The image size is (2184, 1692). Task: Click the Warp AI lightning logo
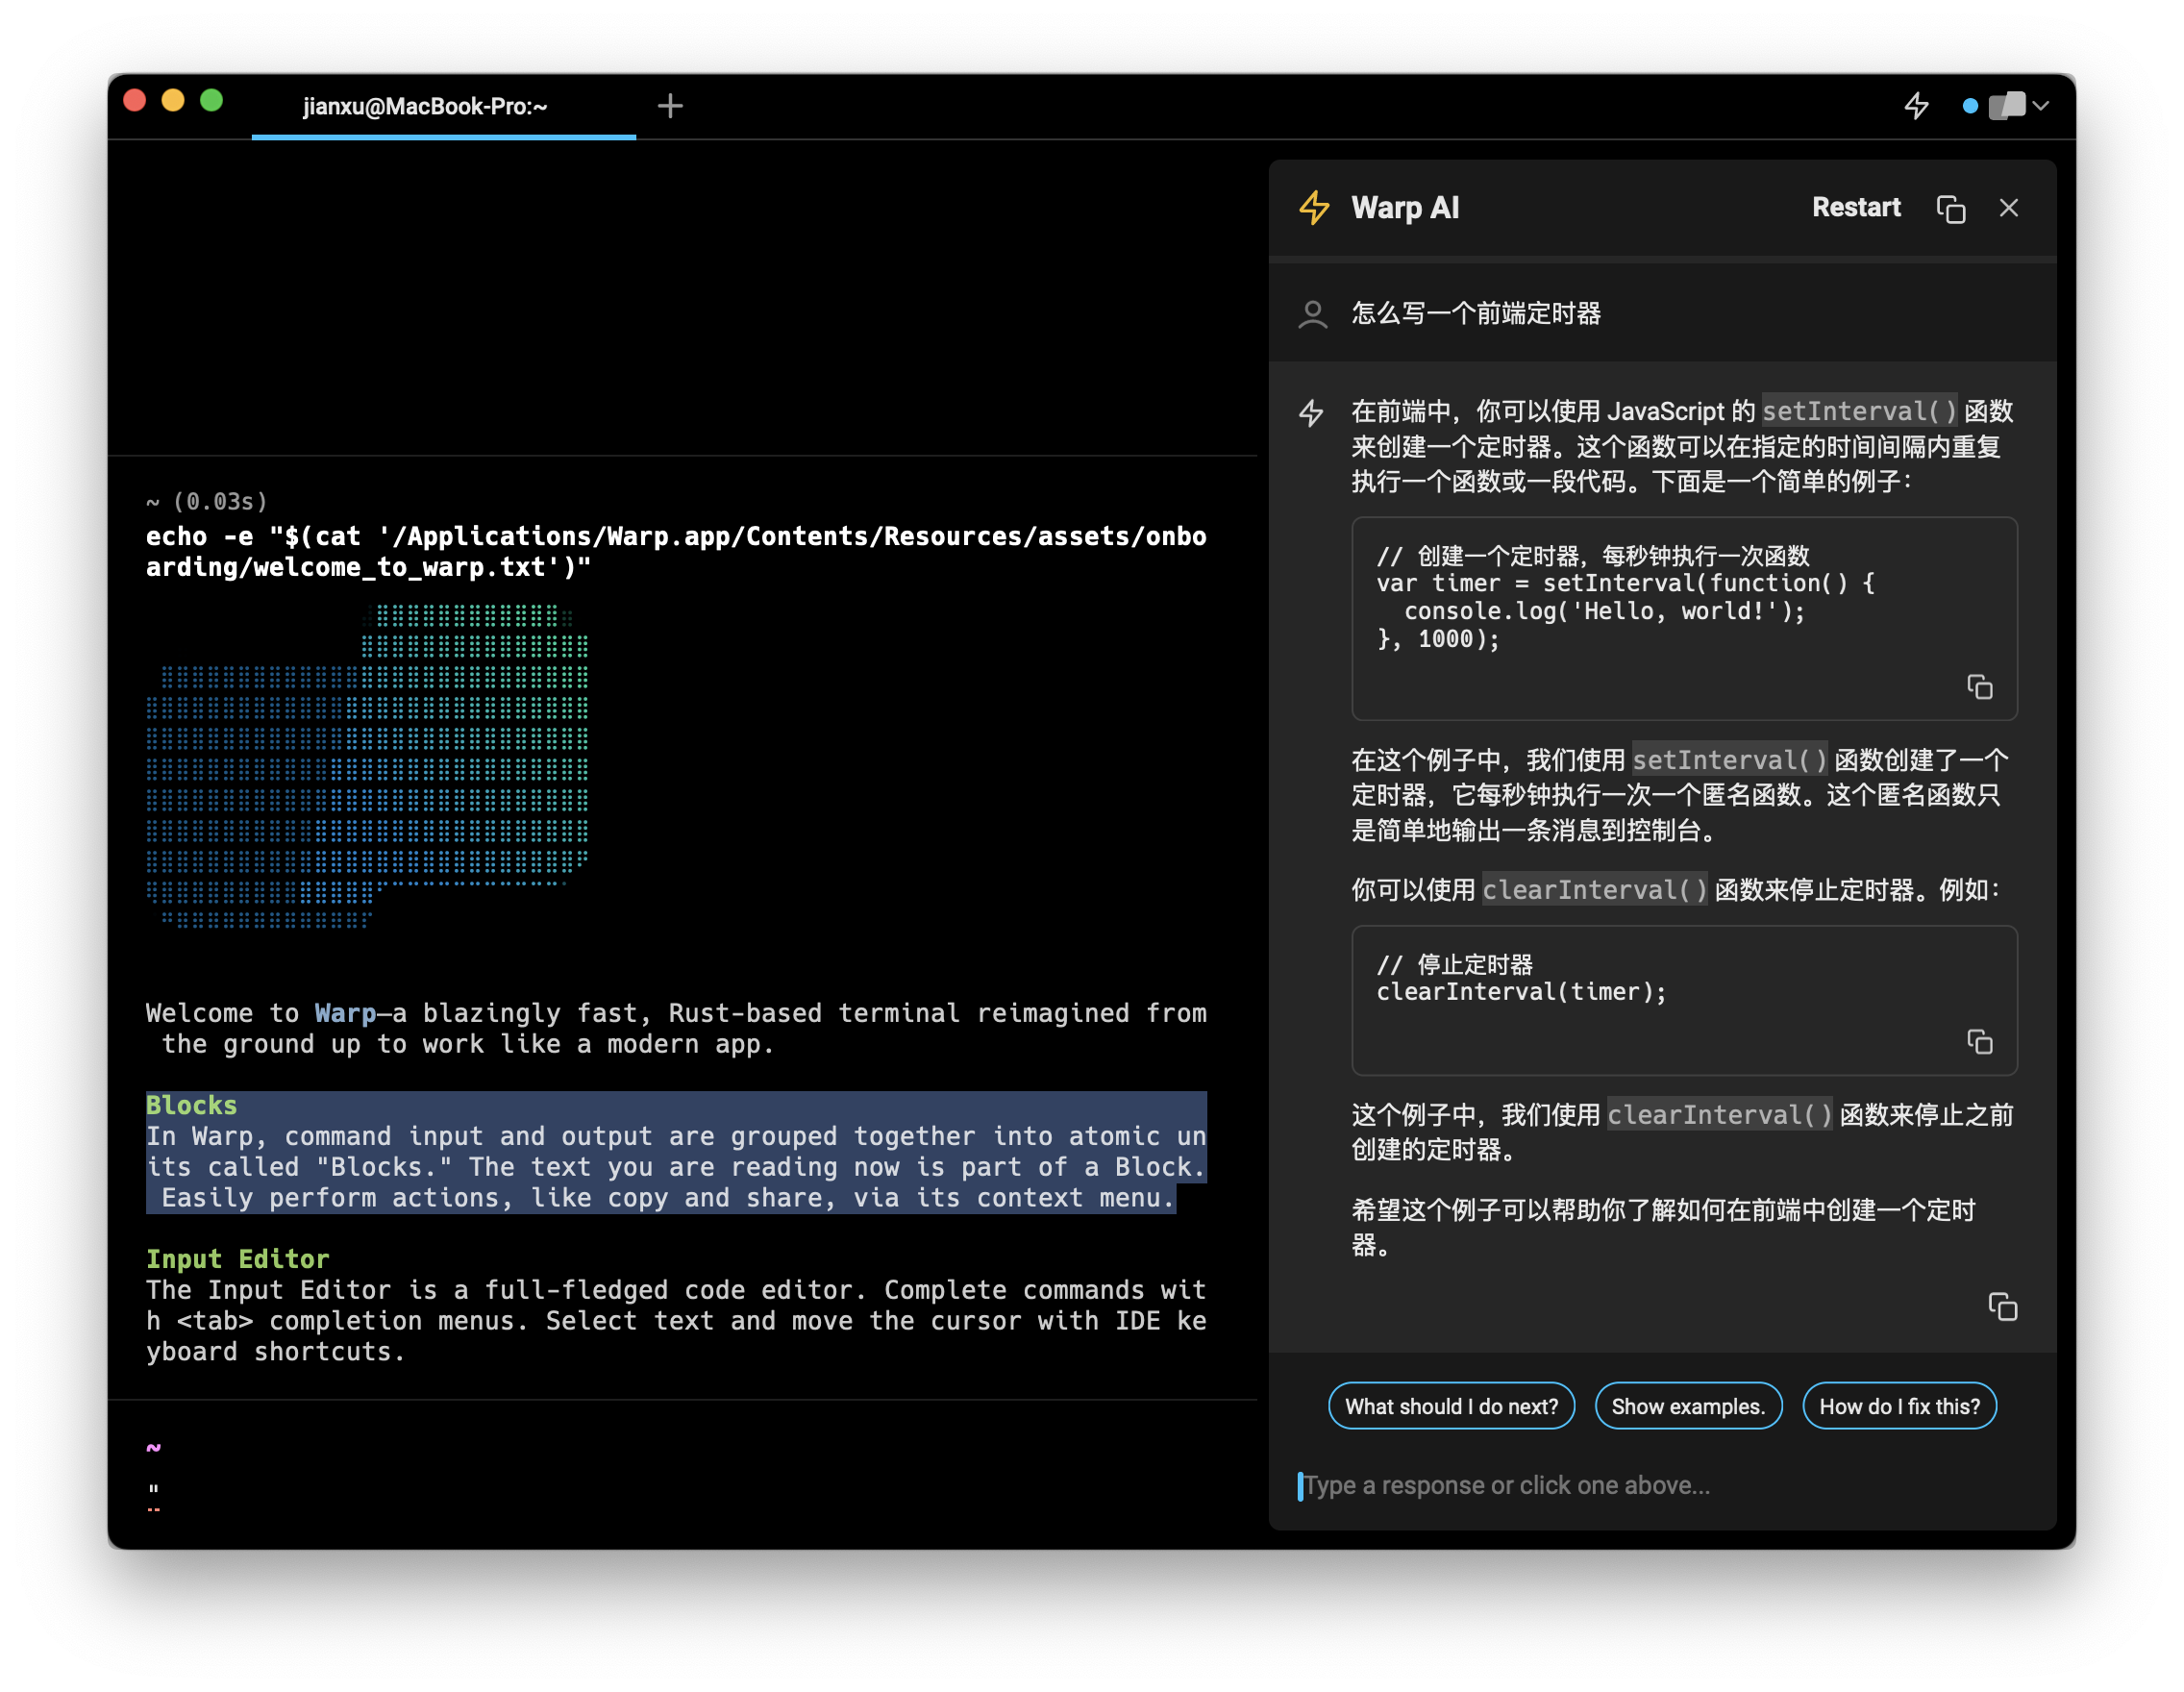point(1314,208)
